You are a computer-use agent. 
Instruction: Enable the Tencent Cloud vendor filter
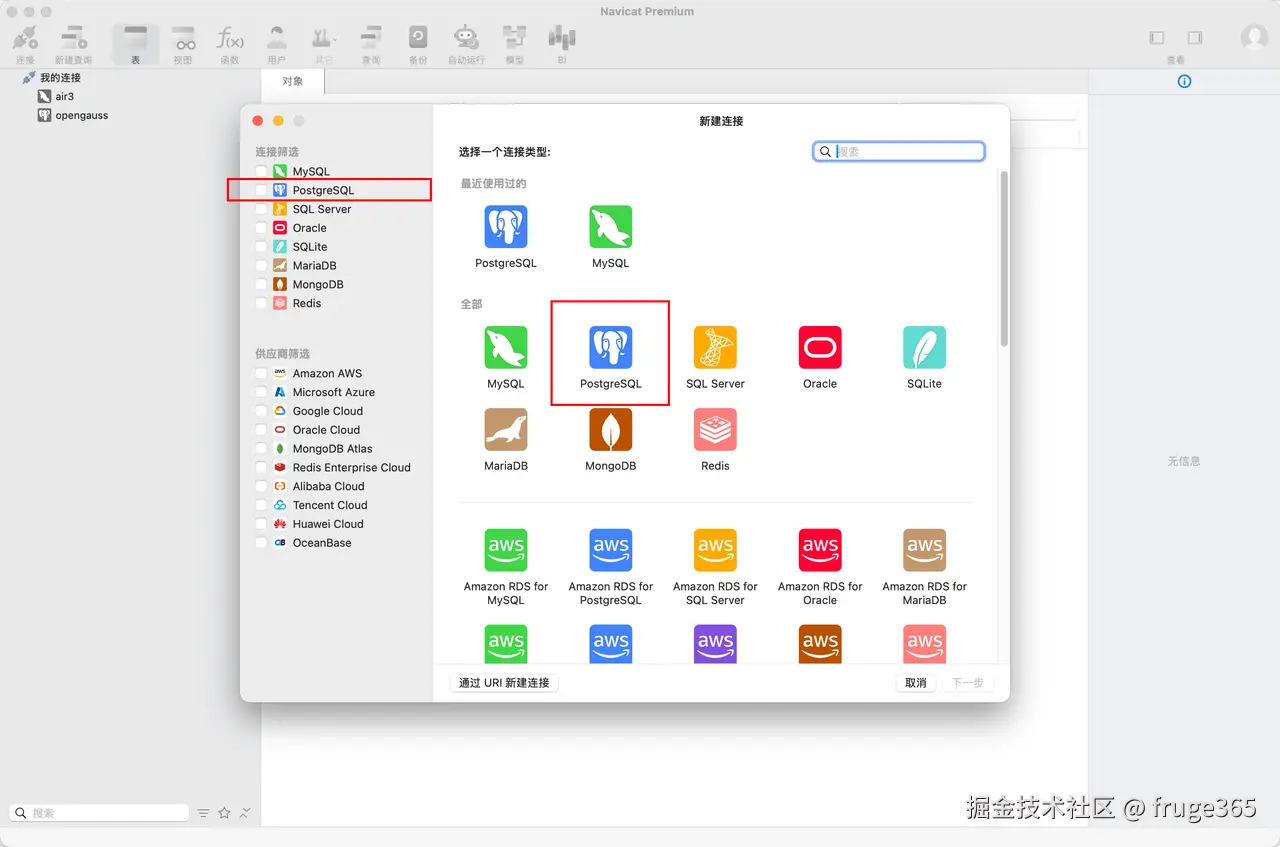click(262, 505)
